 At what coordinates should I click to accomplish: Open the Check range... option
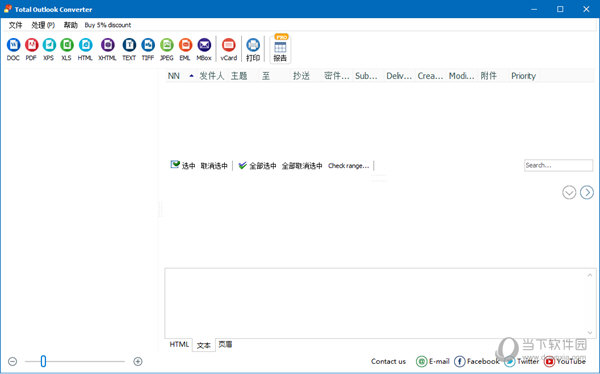click(349, 166)
